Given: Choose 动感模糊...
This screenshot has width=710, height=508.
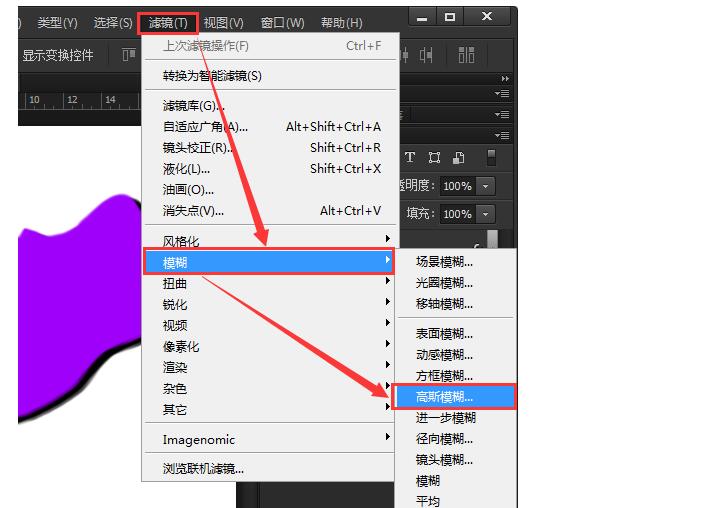Looking at the screenshot, I should [456, 355].
